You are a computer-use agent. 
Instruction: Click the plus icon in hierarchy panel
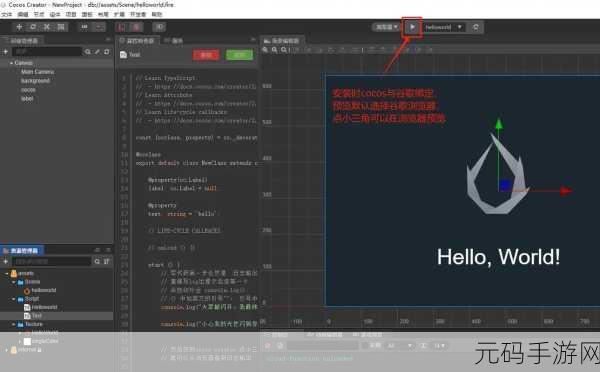tap(5, 51)
